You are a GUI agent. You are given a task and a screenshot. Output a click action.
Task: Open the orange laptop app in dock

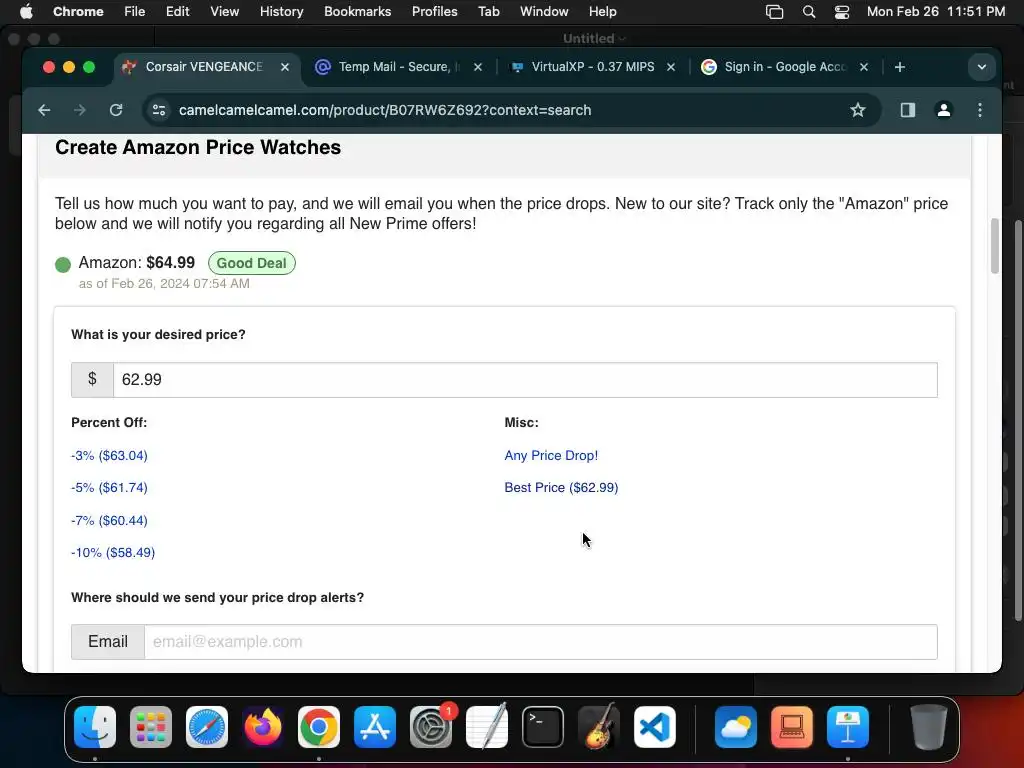tap(792, 727)
